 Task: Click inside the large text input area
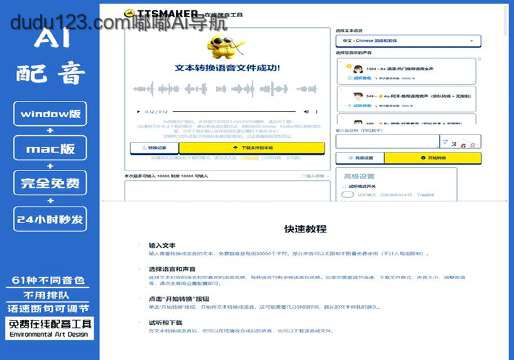pyautogui.click(x=227, y=191)
